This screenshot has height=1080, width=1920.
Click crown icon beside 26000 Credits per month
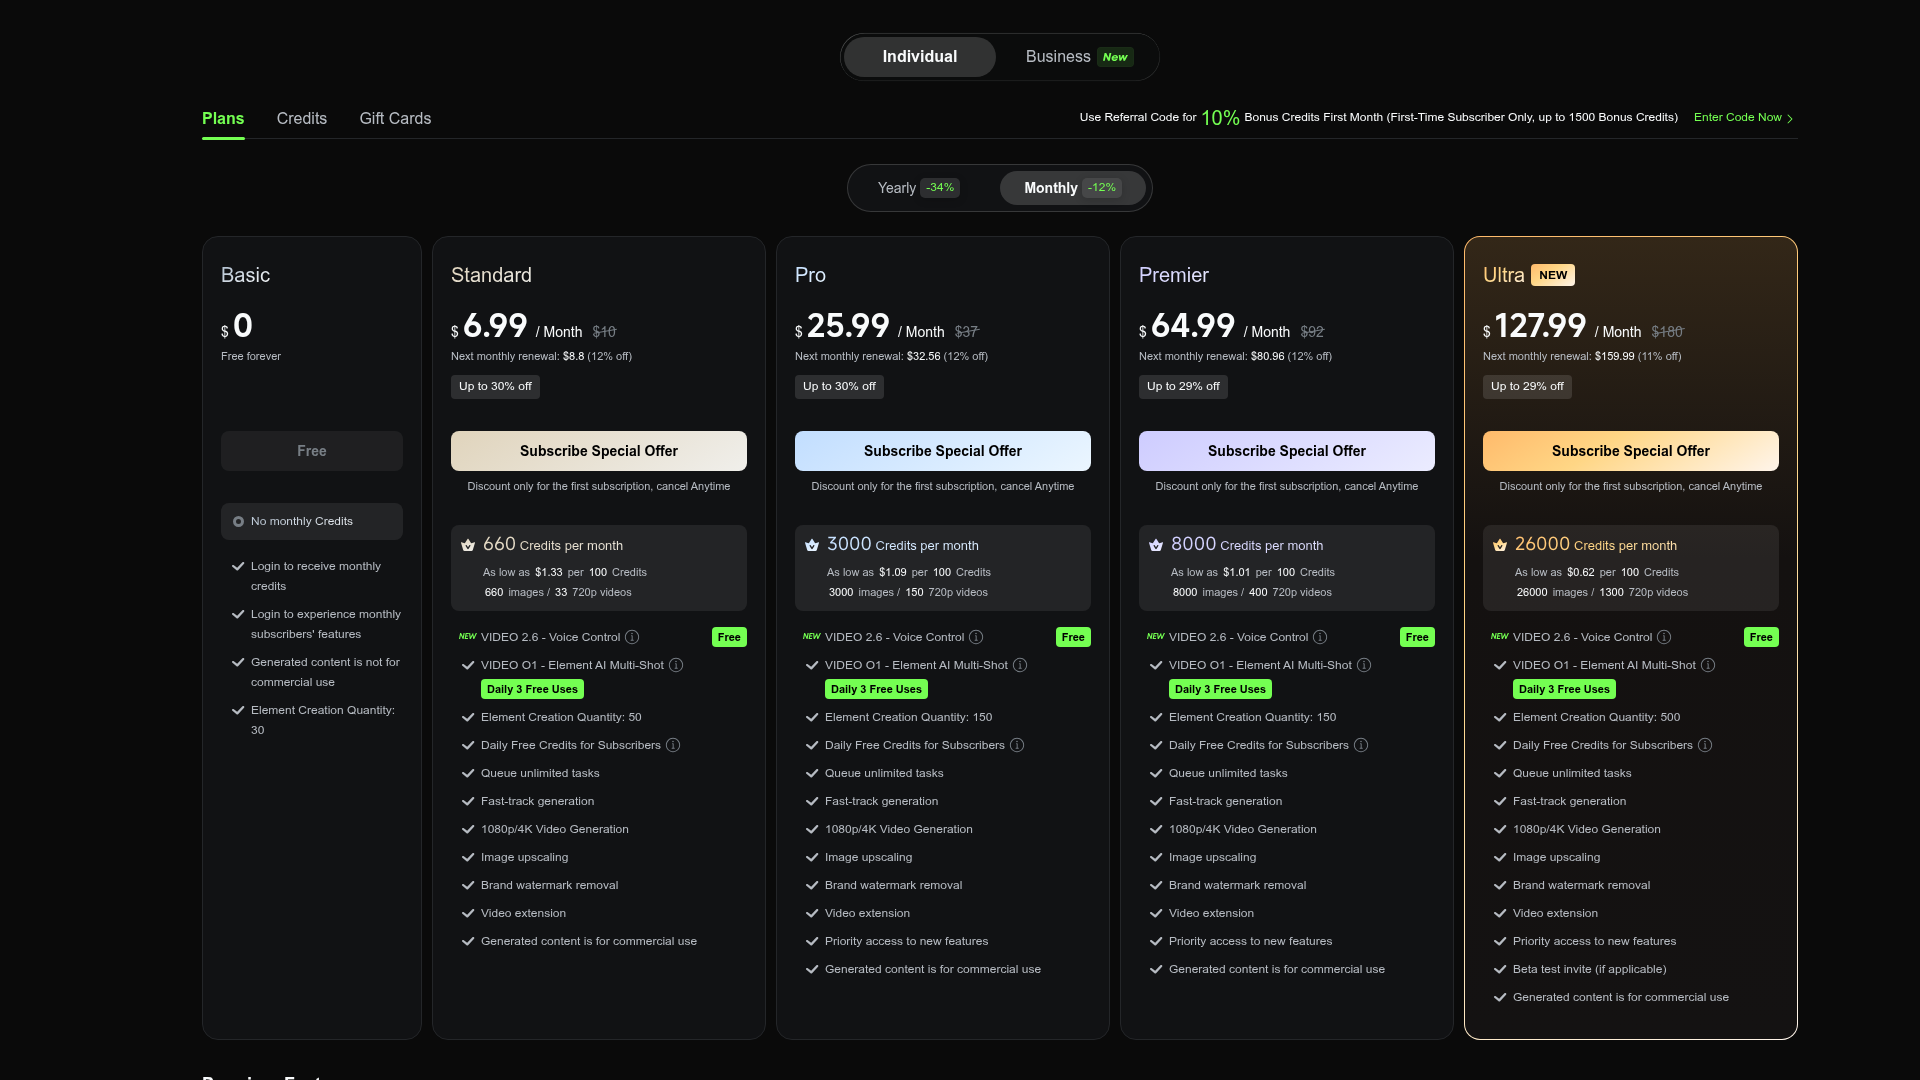[x=1500, y=545]
